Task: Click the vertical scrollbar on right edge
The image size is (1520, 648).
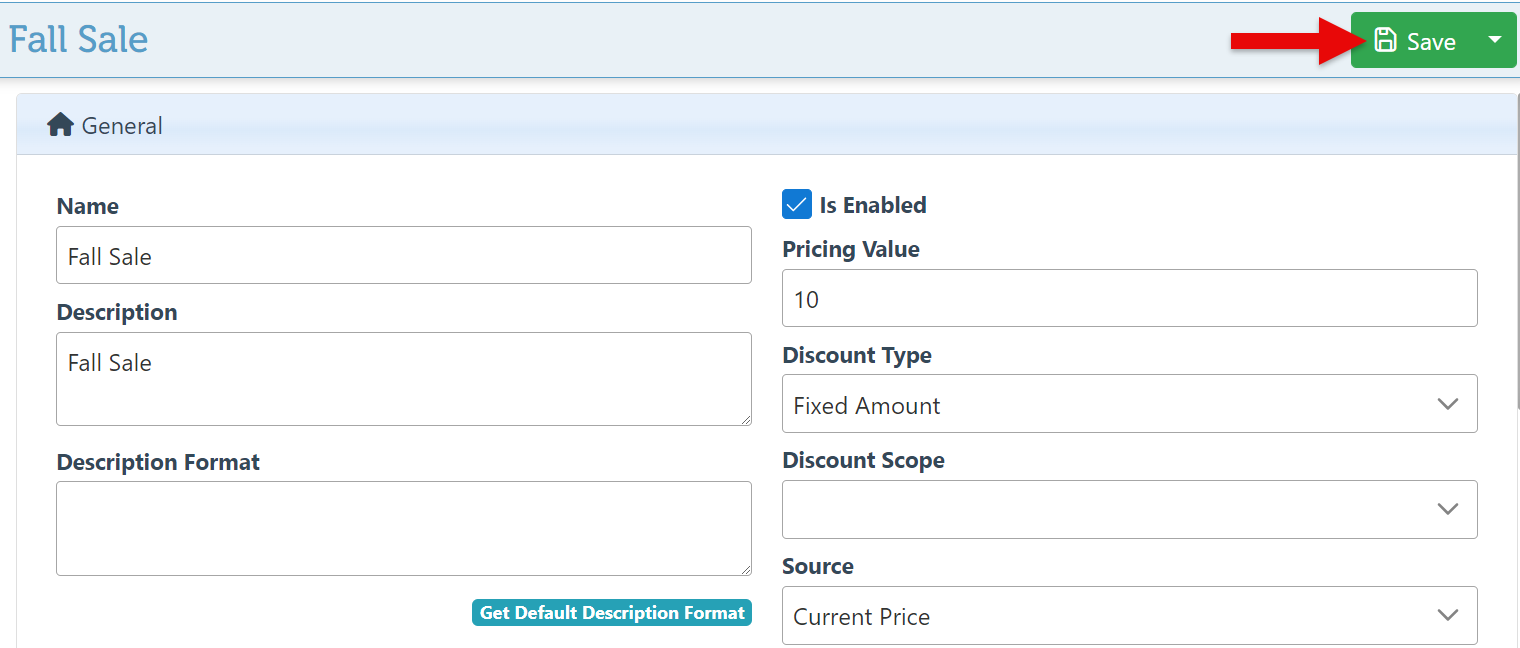Action: [x=1516, y=250]
